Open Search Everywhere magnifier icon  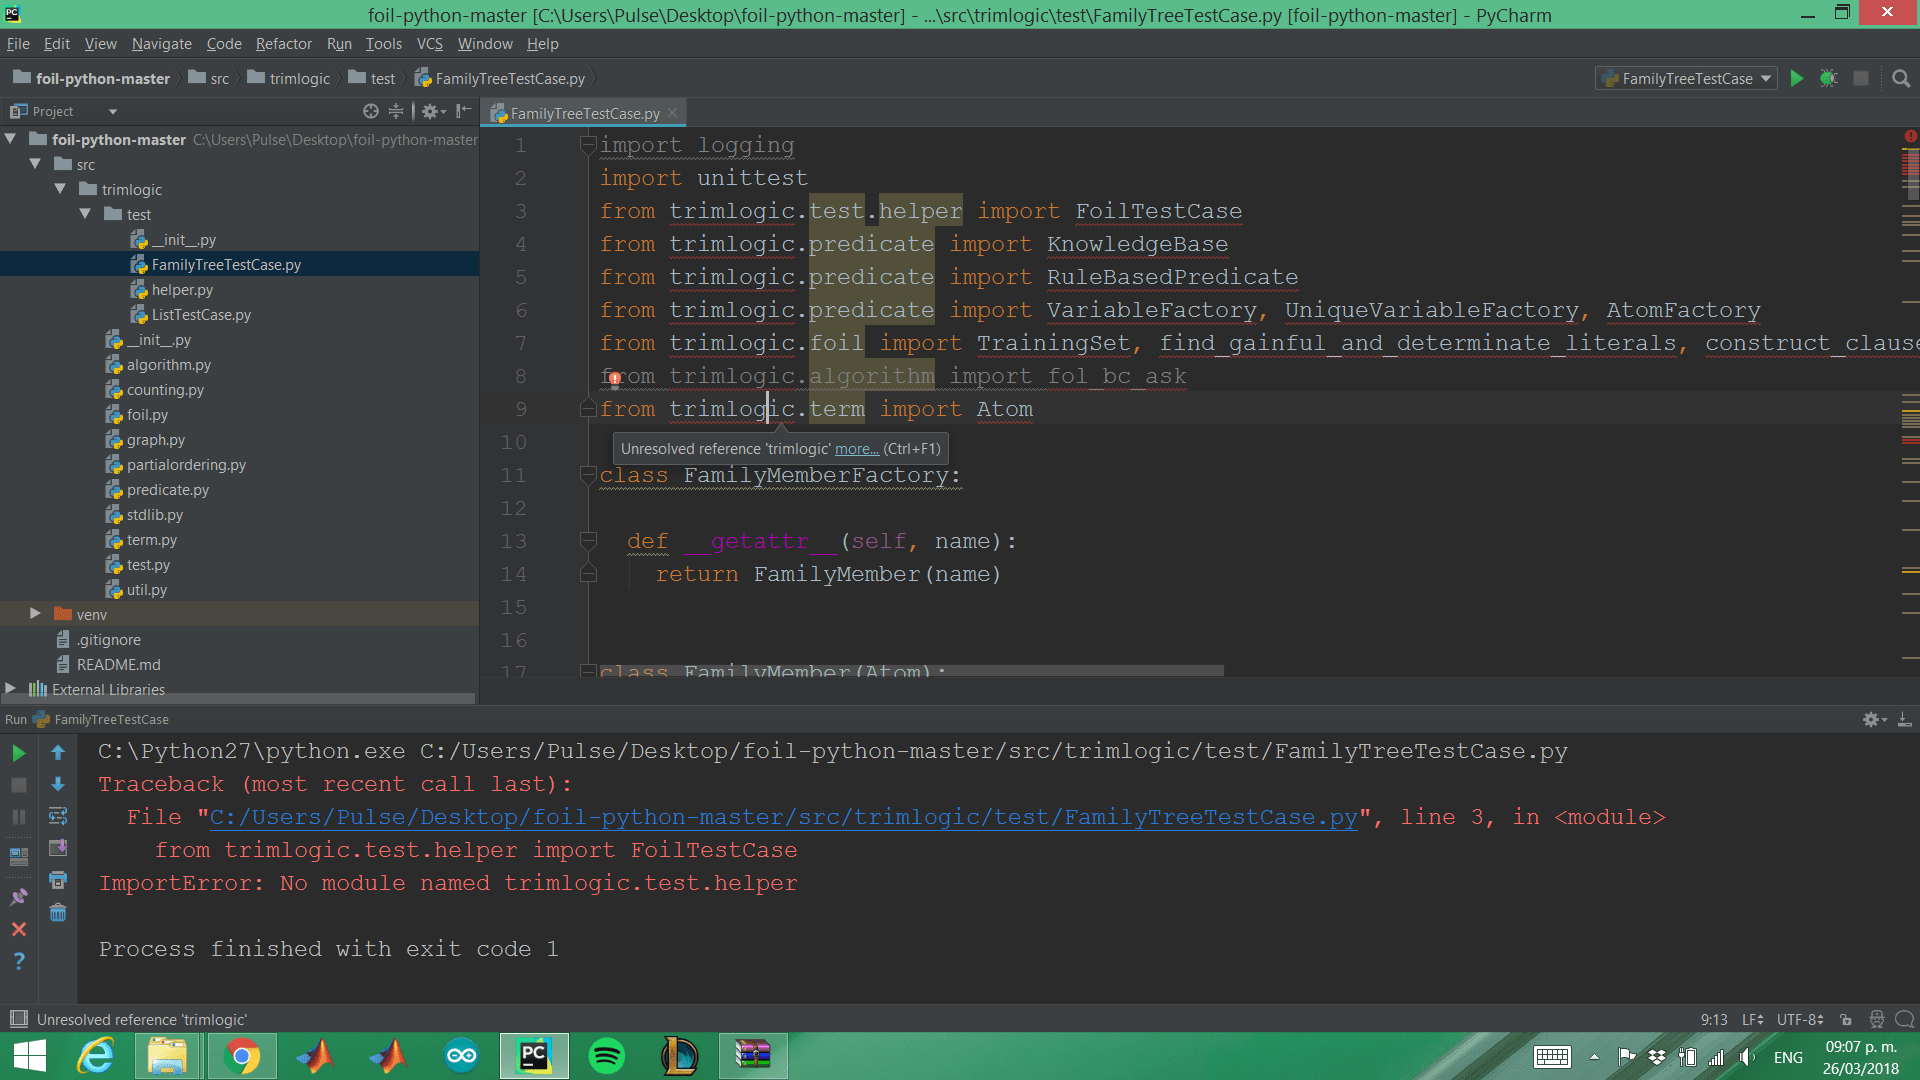(x=1901, y=78)
